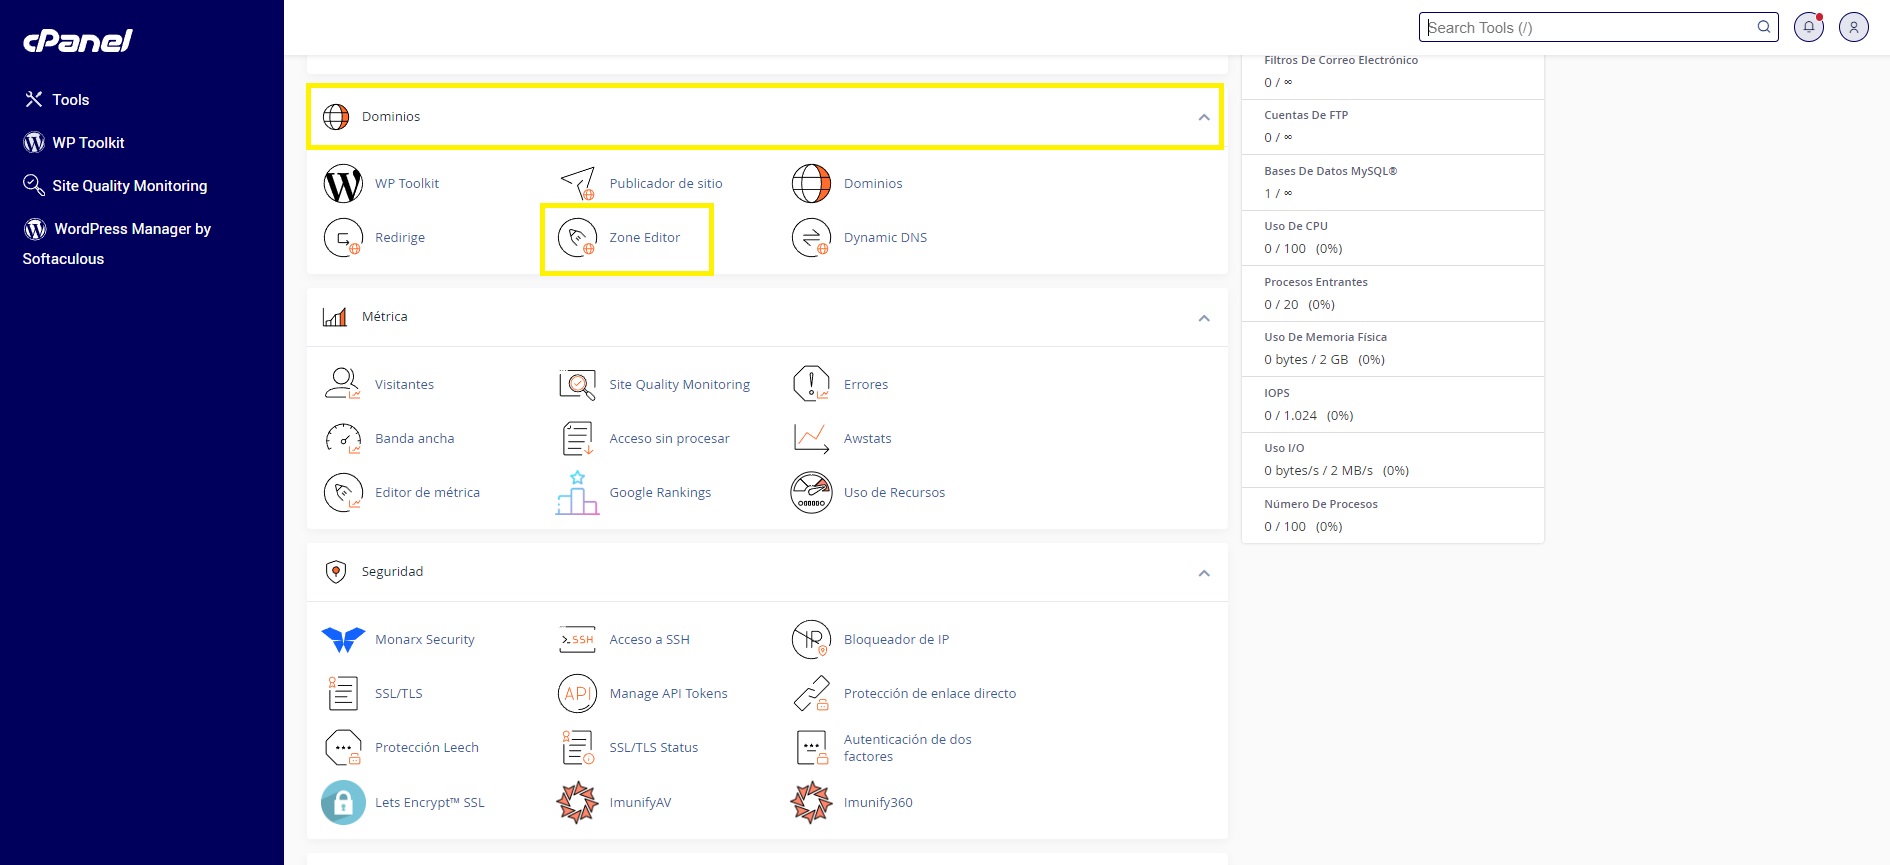Select Tools in the left sidebar
Screen dimensions: 1890x865
[x=70, y=100]
